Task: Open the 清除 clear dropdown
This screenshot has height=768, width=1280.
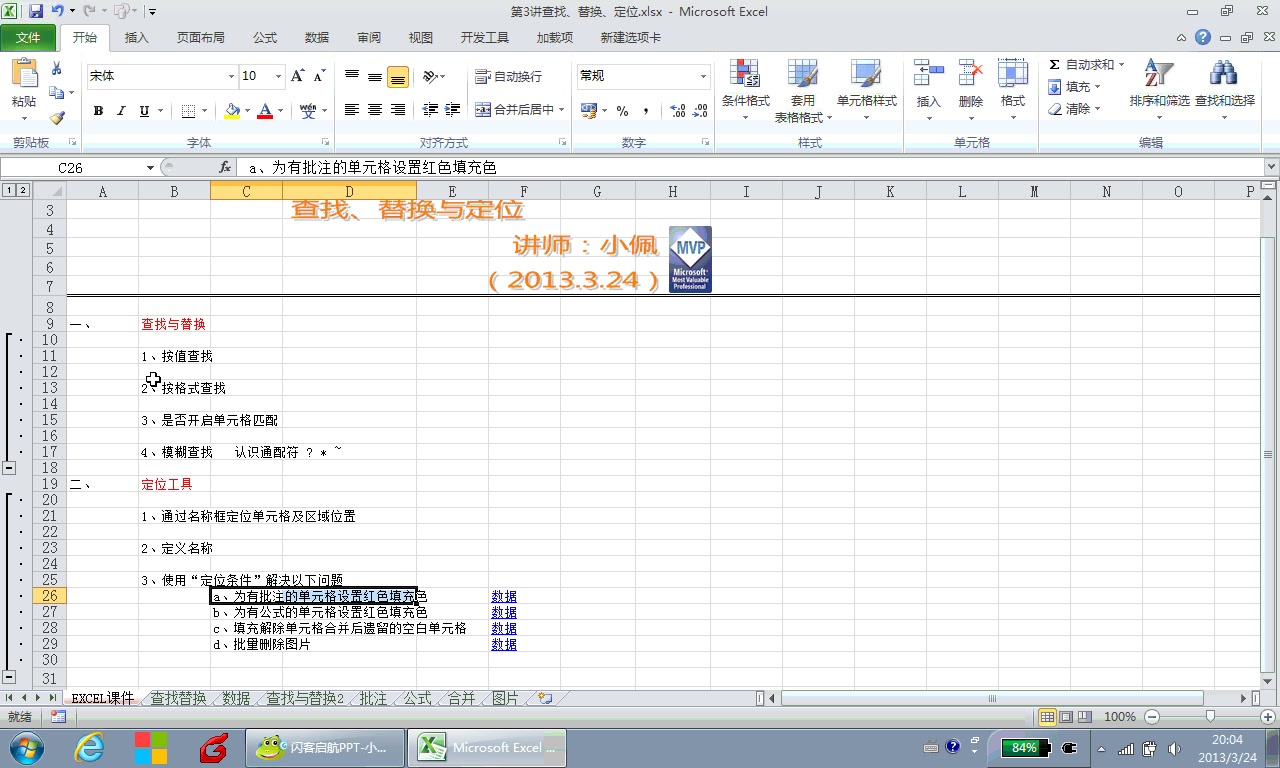Action: [1076, 109]
